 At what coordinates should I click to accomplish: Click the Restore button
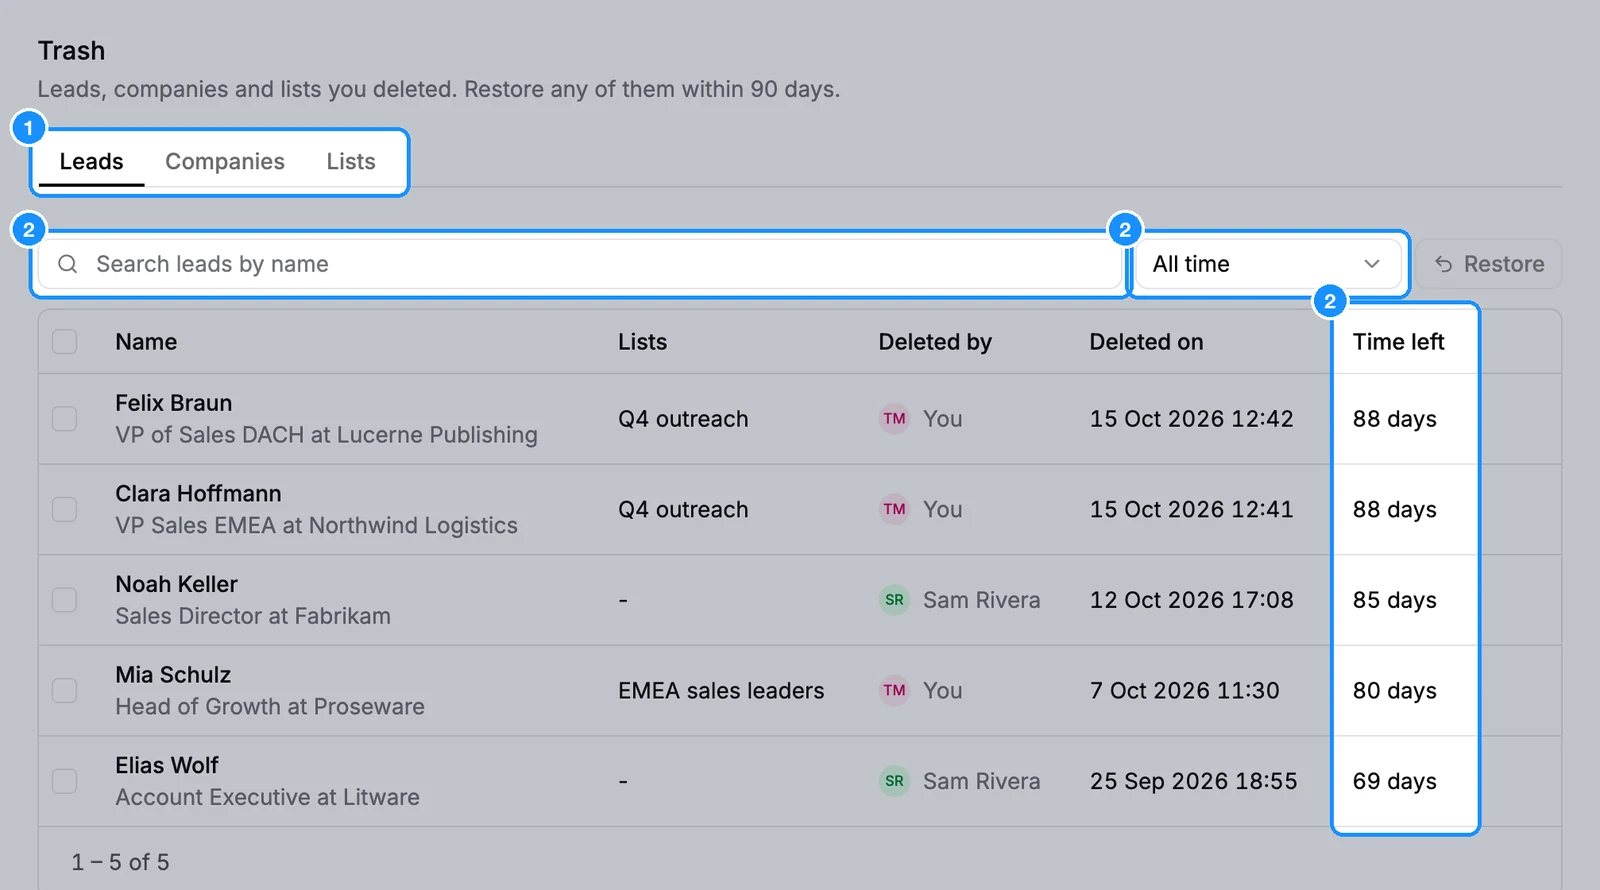pos(1489,264)
